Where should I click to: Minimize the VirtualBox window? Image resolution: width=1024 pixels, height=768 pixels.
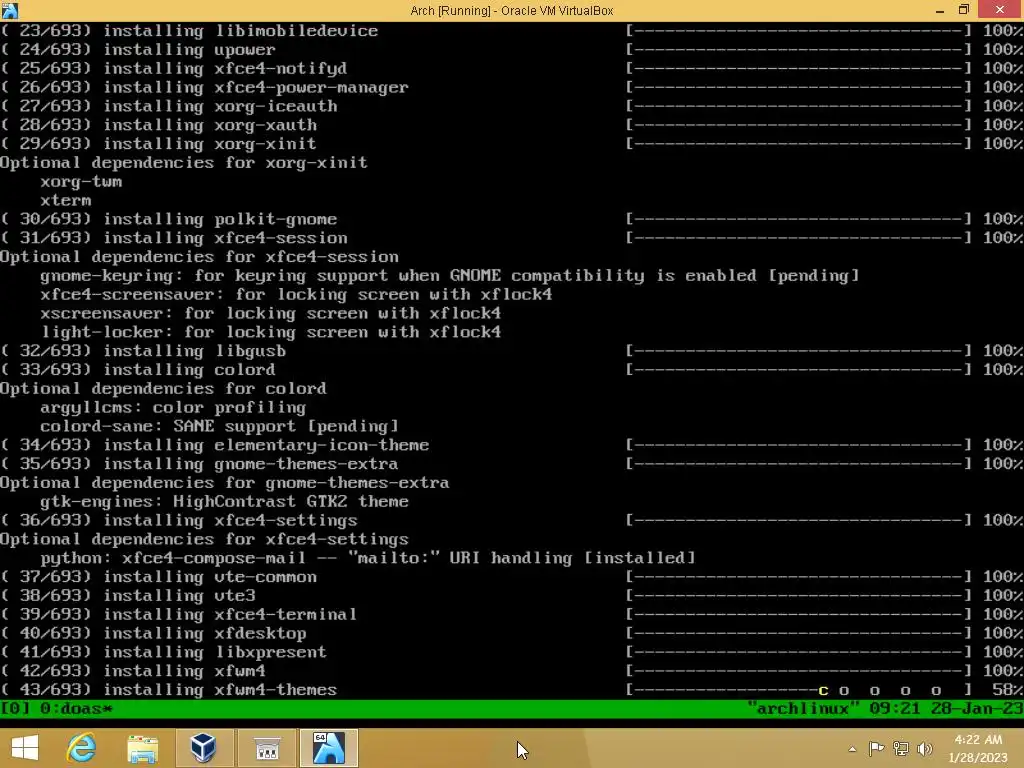(x=939, y=10)
